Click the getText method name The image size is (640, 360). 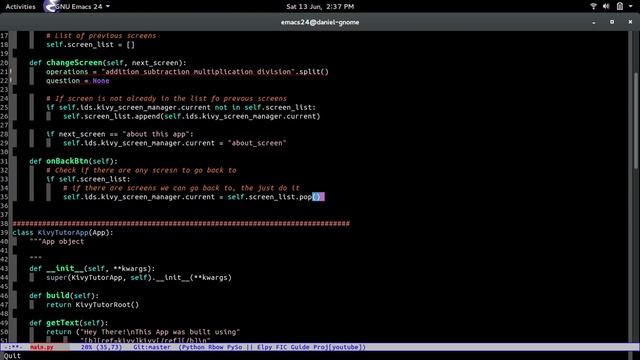pos(63,323)
